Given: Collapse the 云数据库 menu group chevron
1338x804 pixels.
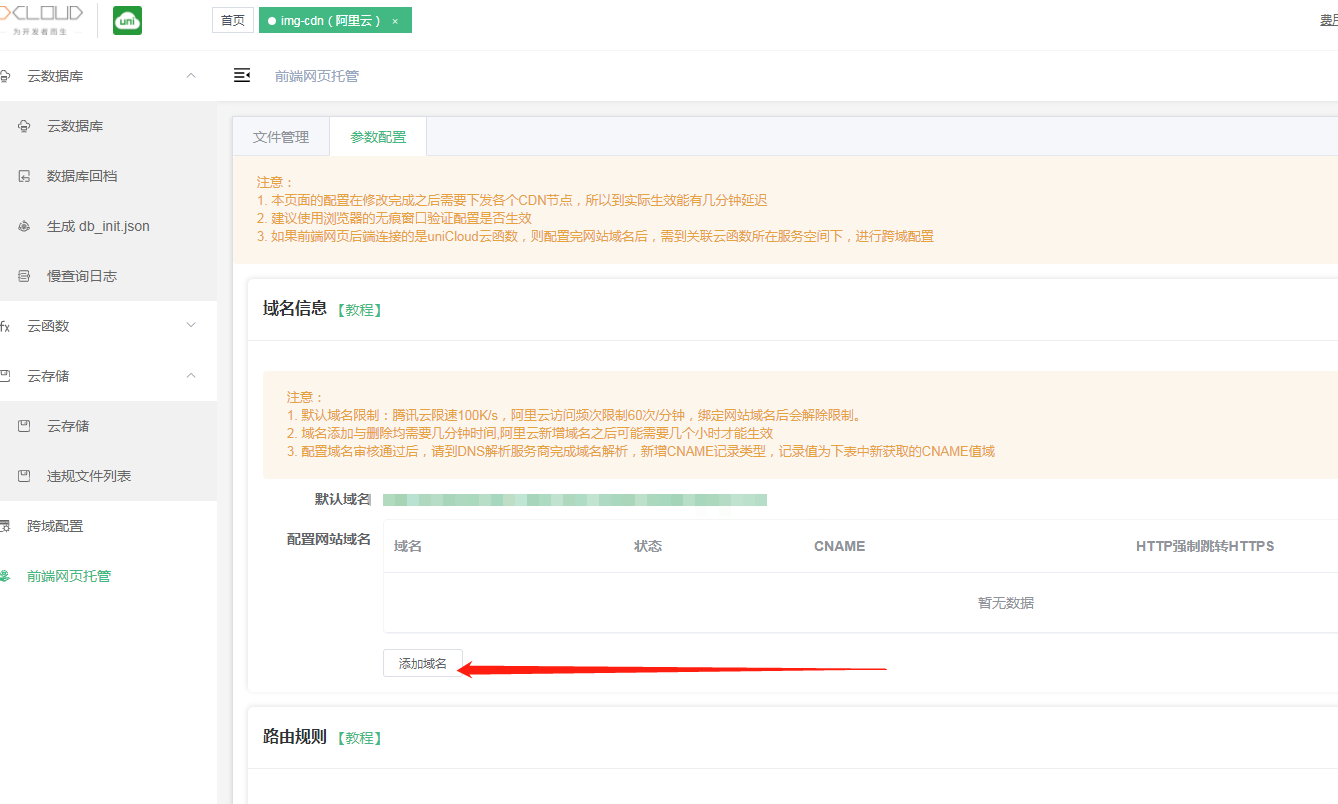Looking at the screenshot, I should (191, 75).
